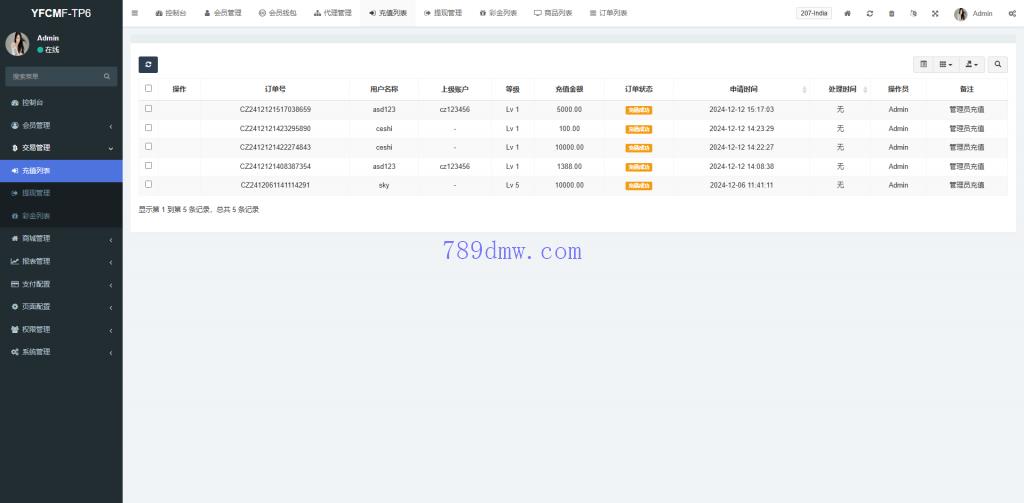Toggle the table card view icon
This screenshot has height=503, width=1024.
tap(924, 64)
